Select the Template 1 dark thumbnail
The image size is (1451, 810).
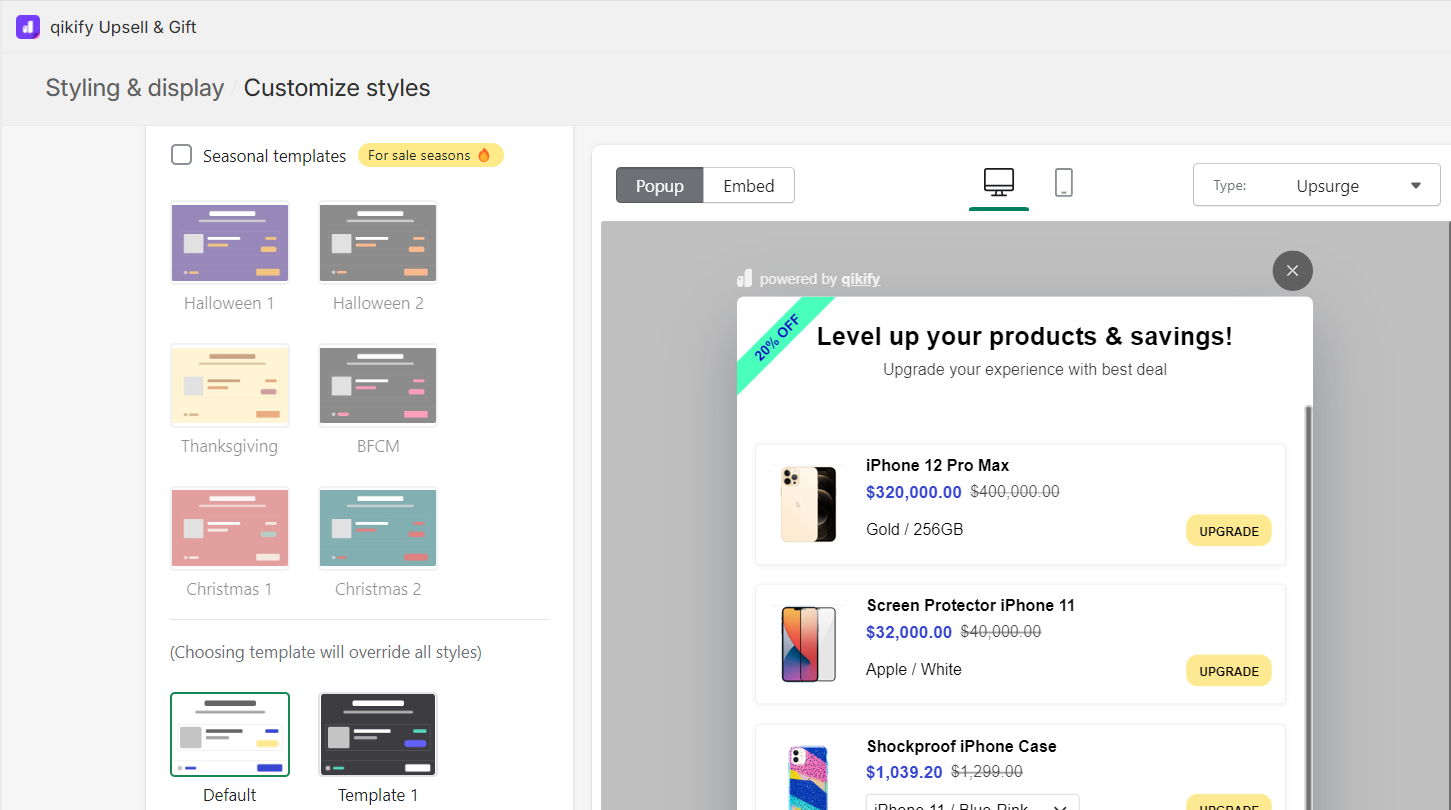pyautogui.click(x=378, y=734)
